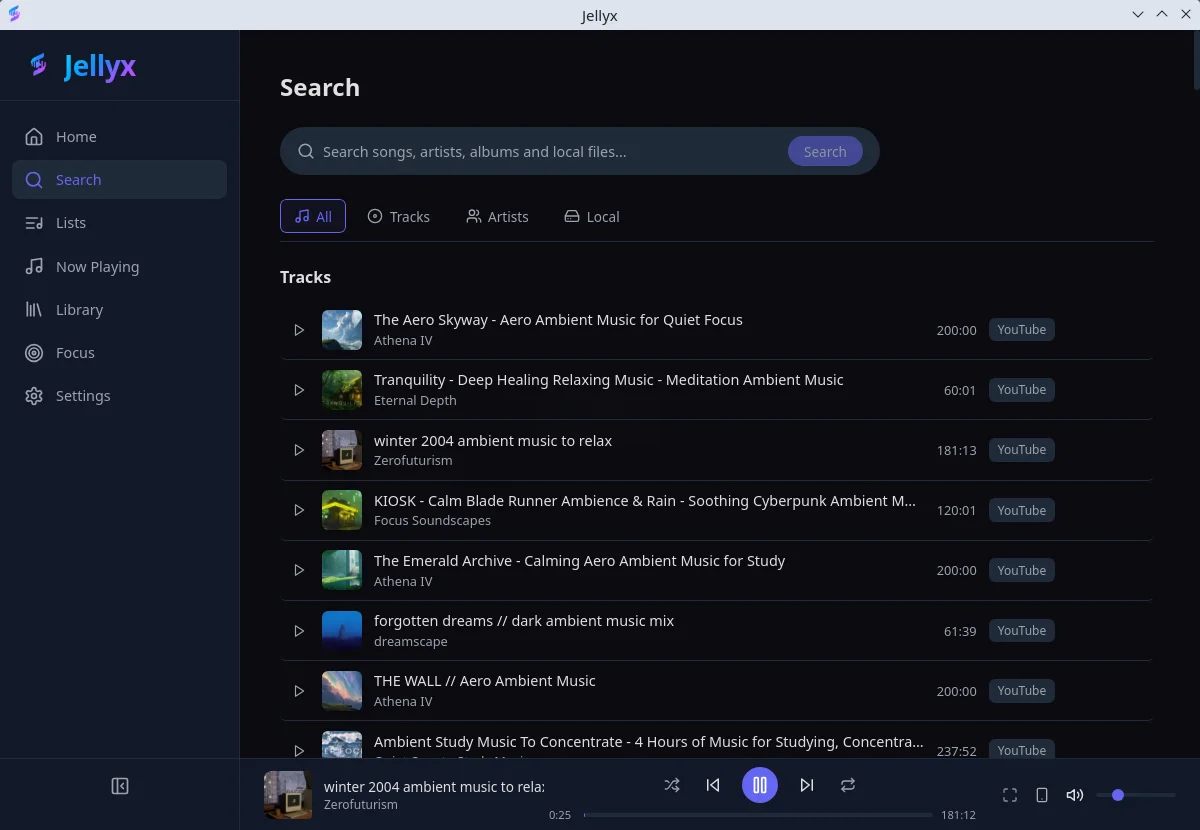Select the Search sidebar item
The height and width of the screenshot is (830, 1200).
(x=119, y=180)
